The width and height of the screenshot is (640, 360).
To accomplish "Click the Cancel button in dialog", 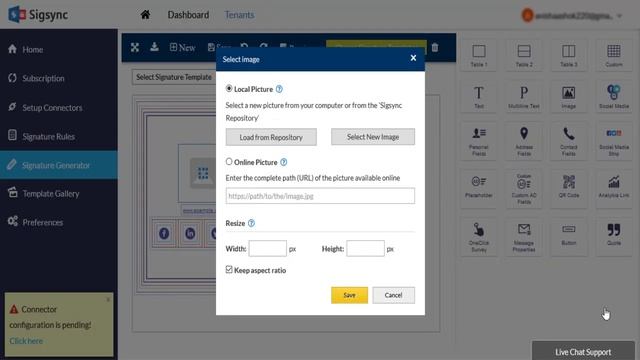I will (393, 295).
